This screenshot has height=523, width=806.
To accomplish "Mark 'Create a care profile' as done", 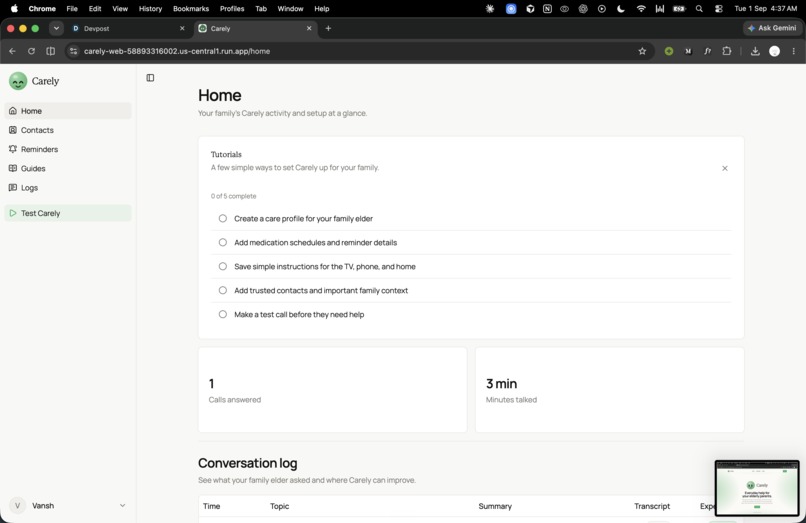I will pyautogui.click(x=223, y=219).
